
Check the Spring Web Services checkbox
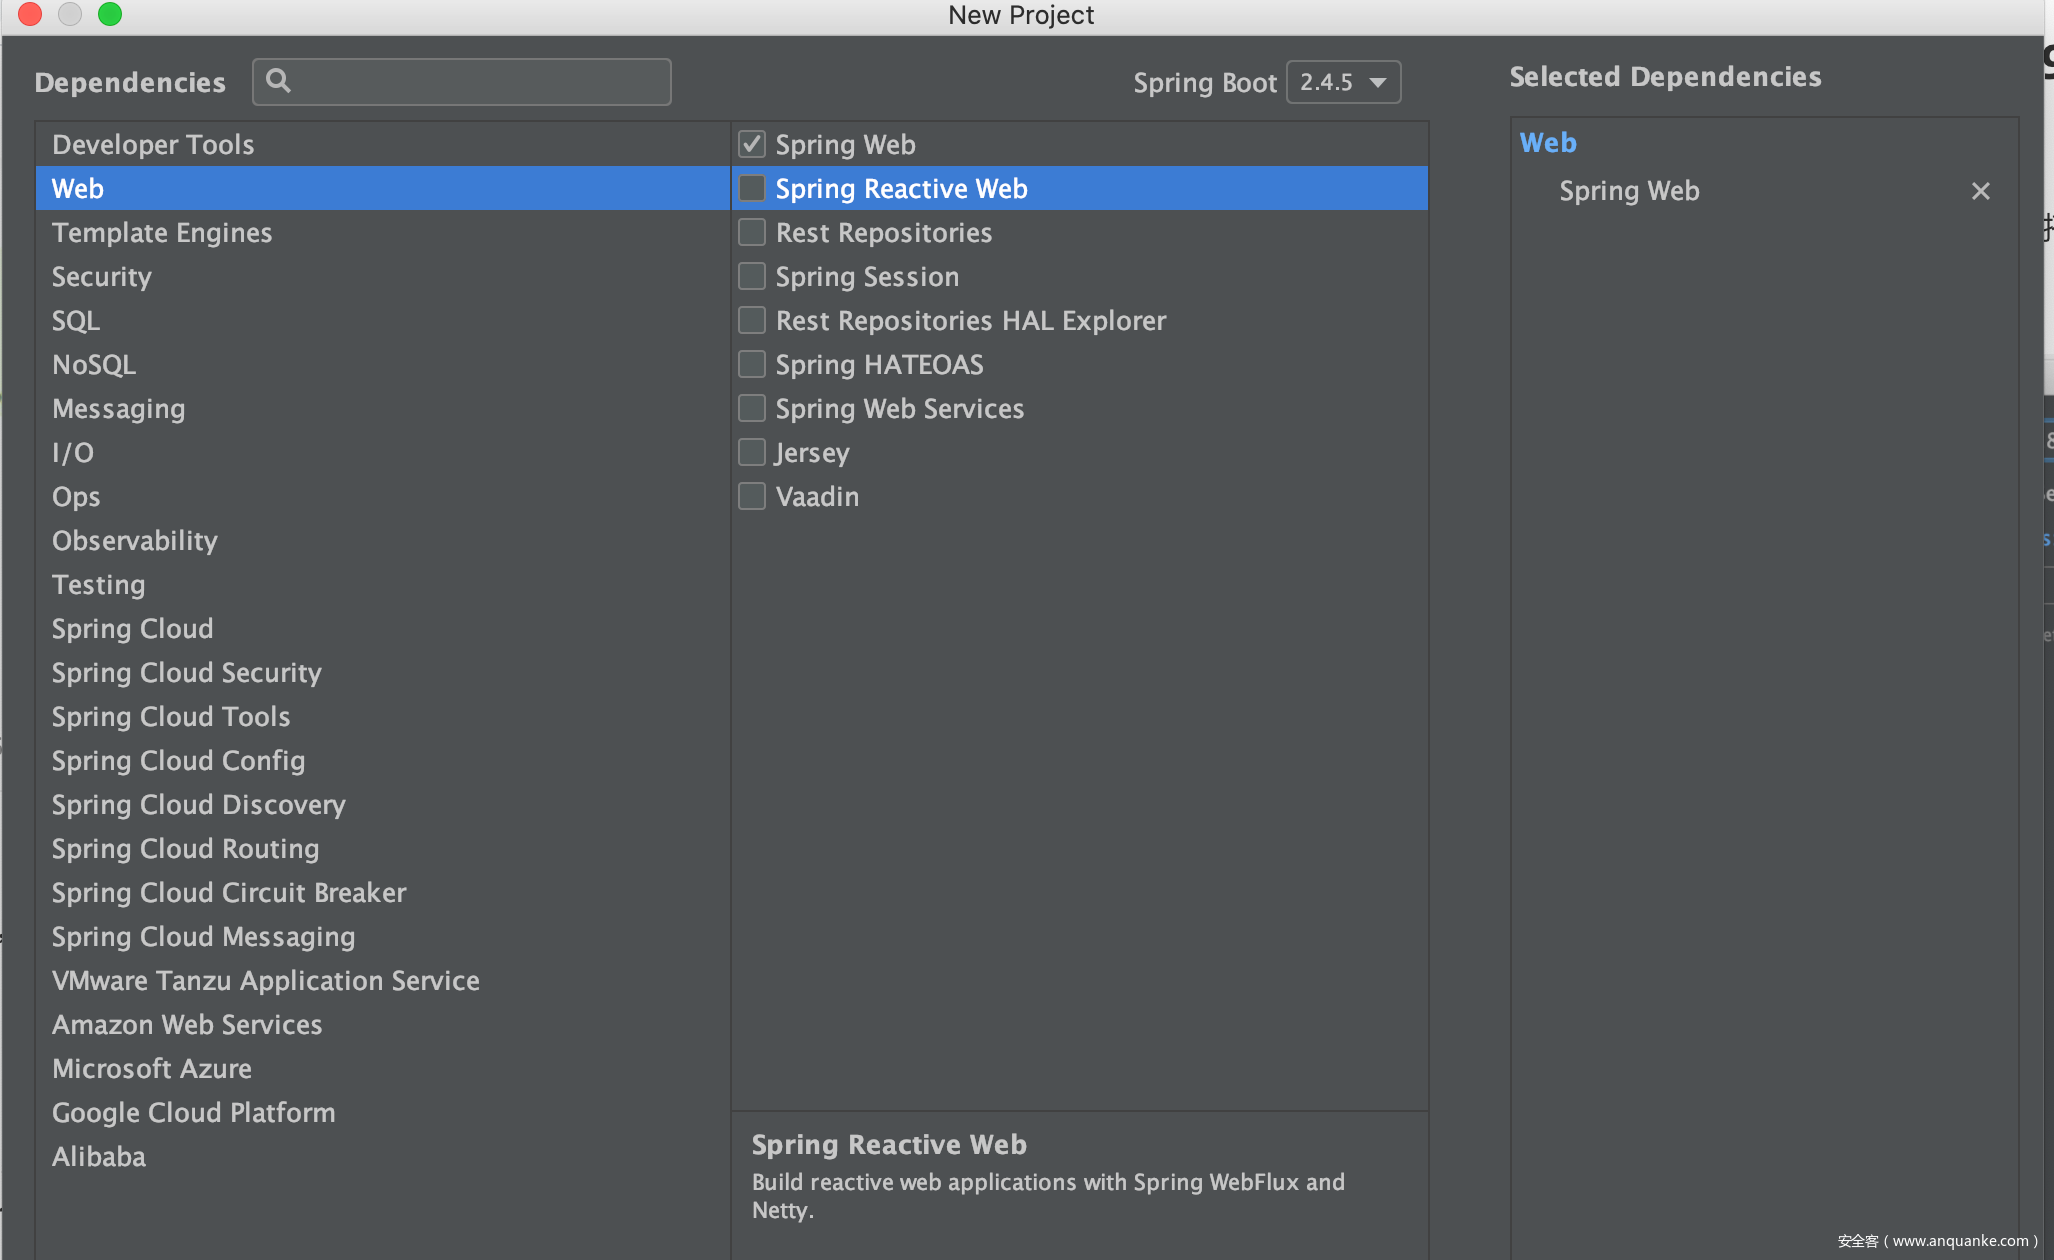pos(752,408)
